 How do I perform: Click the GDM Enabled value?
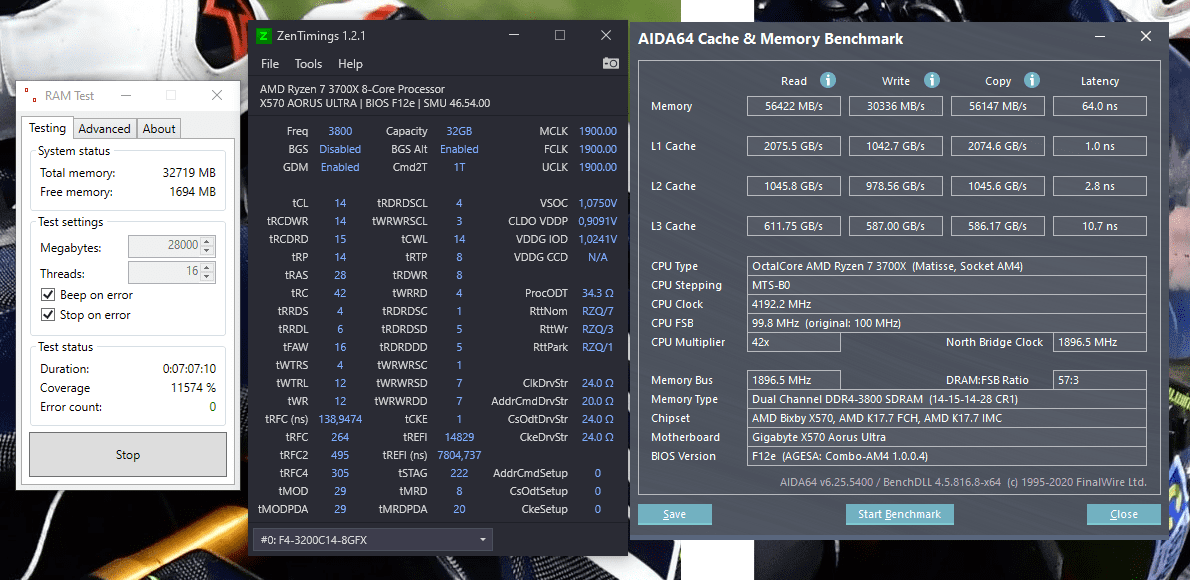[340, 167]
